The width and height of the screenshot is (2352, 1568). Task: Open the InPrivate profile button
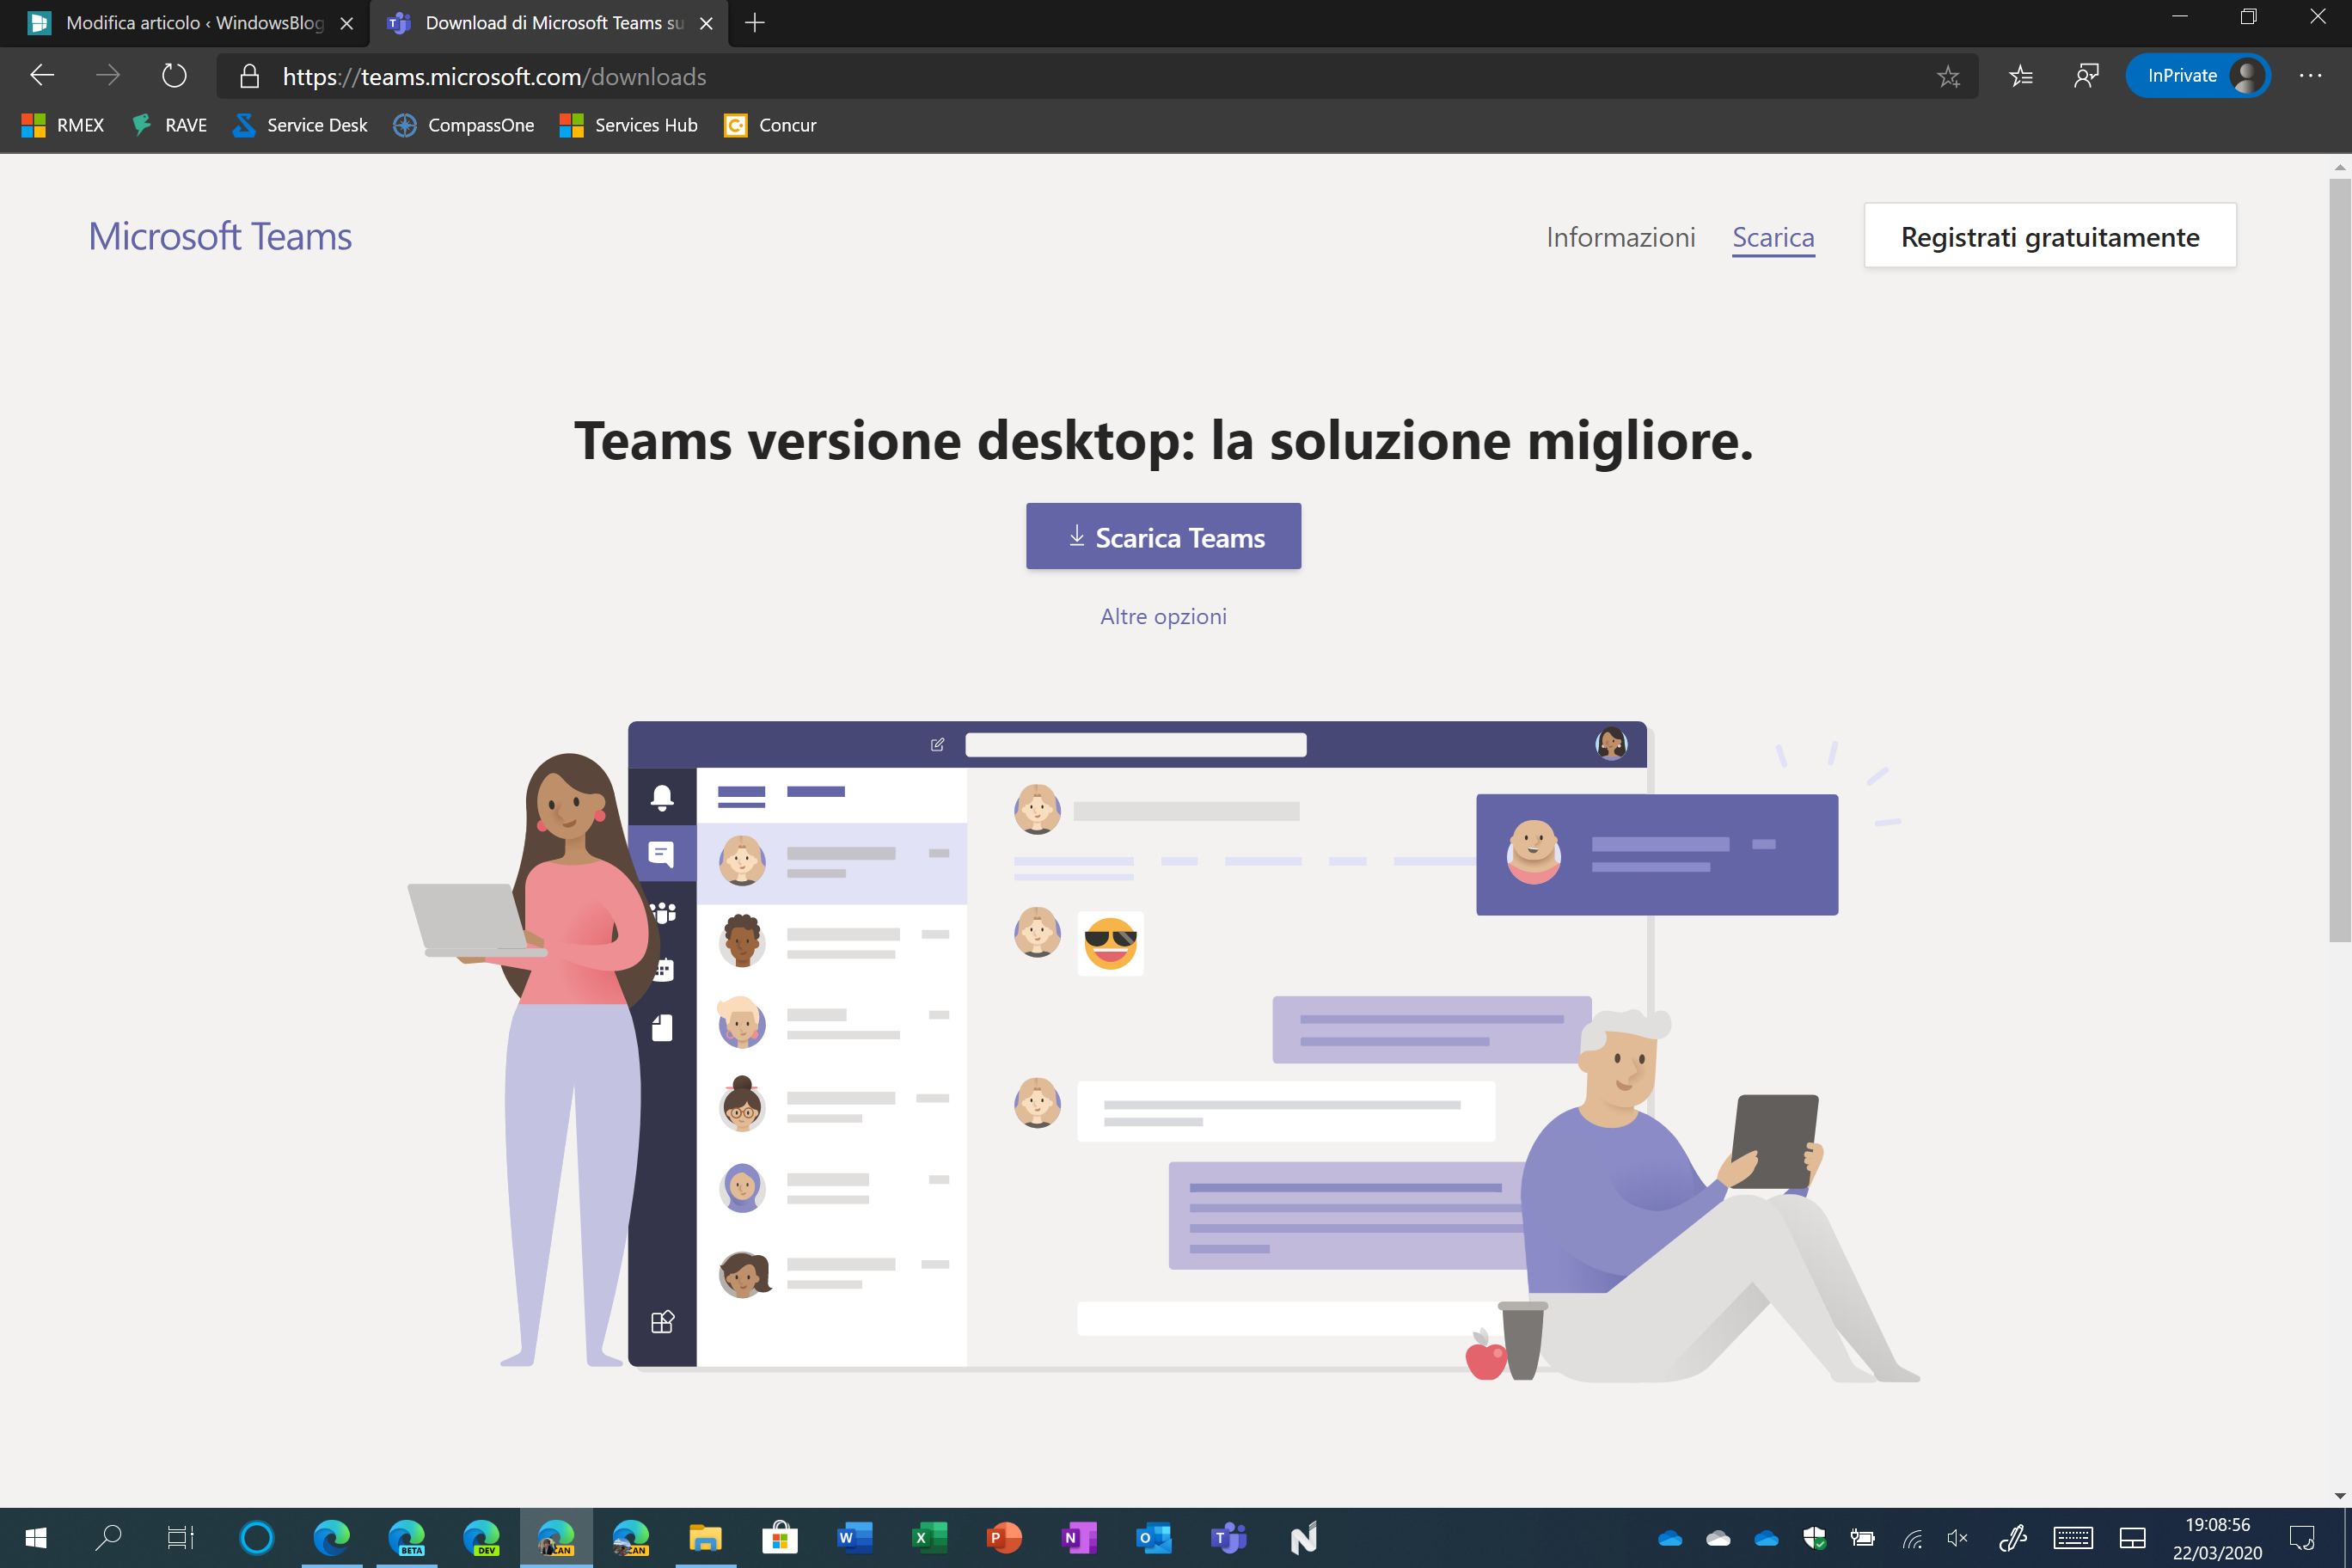point(2197,76)
